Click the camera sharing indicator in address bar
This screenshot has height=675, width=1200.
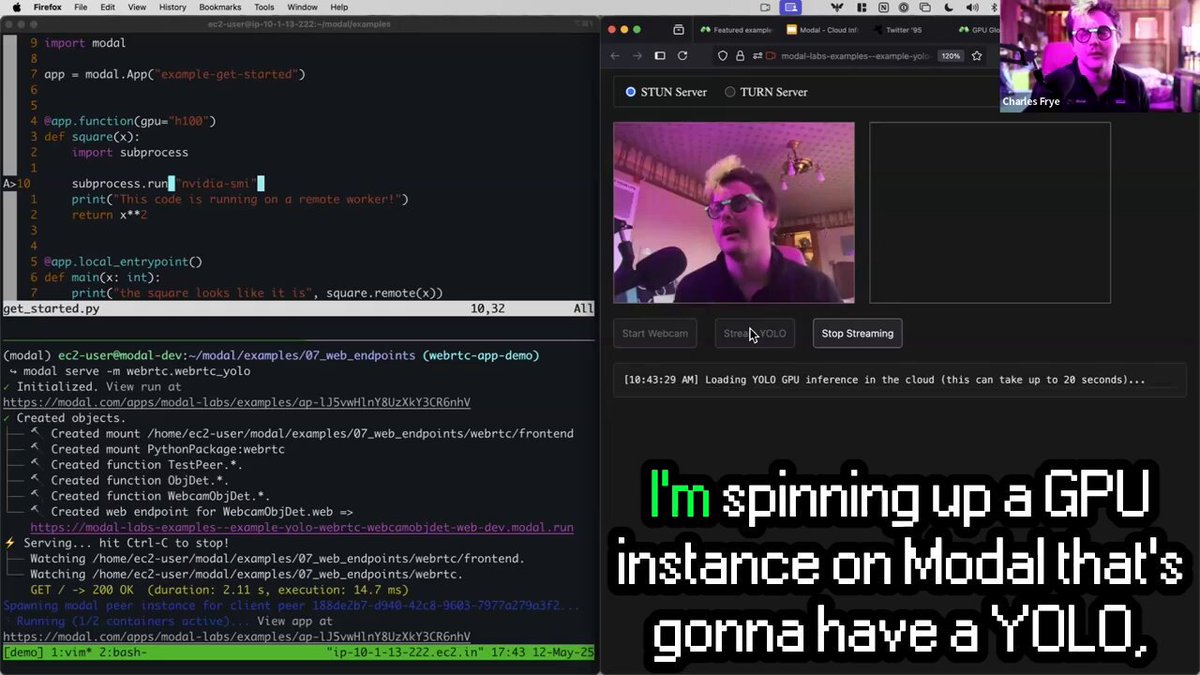[772, 56]
